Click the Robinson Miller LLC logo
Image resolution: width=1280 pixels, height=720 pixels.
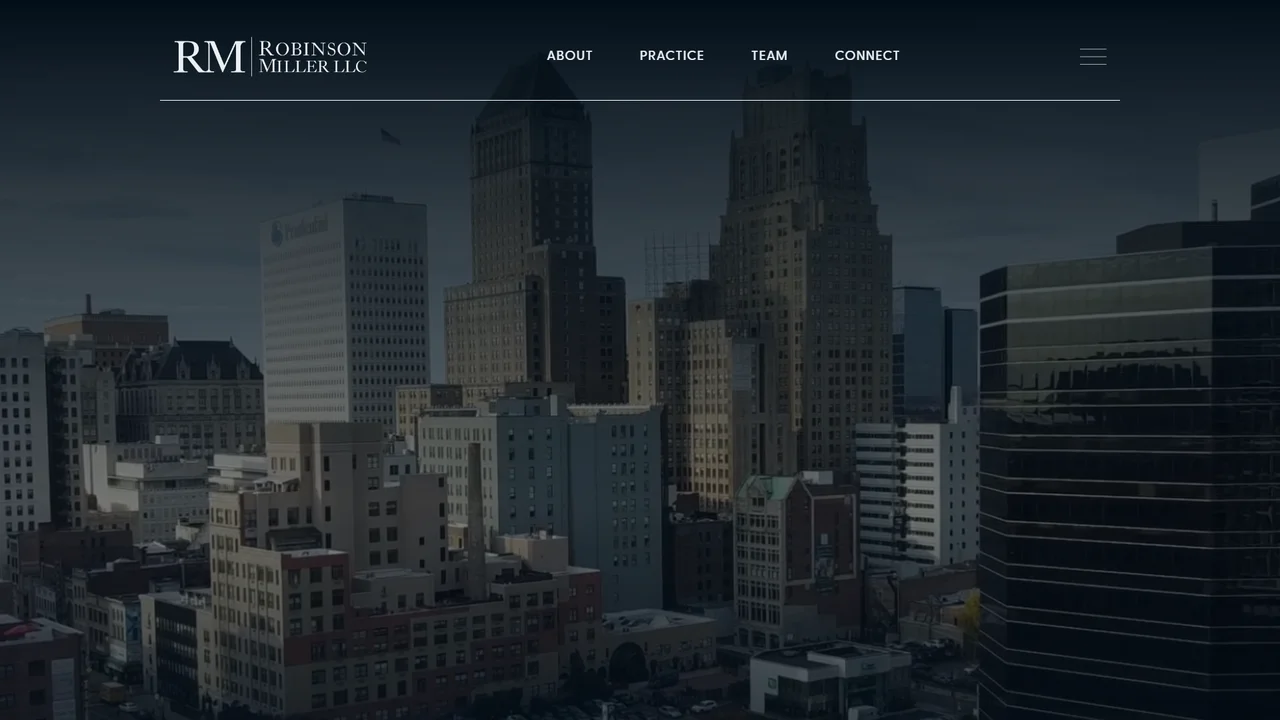click(270, 57)
